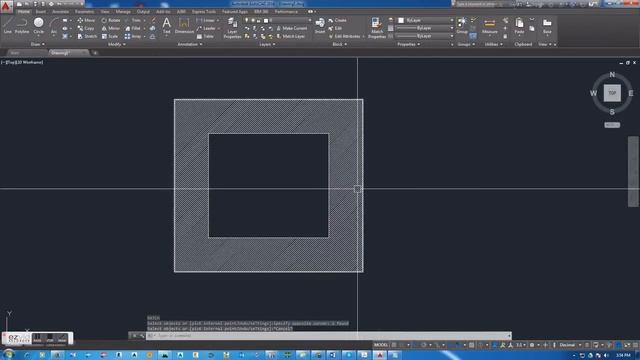Open Layer Properties manager
This screenshot has width=640, height=360.
click(232, 28)
